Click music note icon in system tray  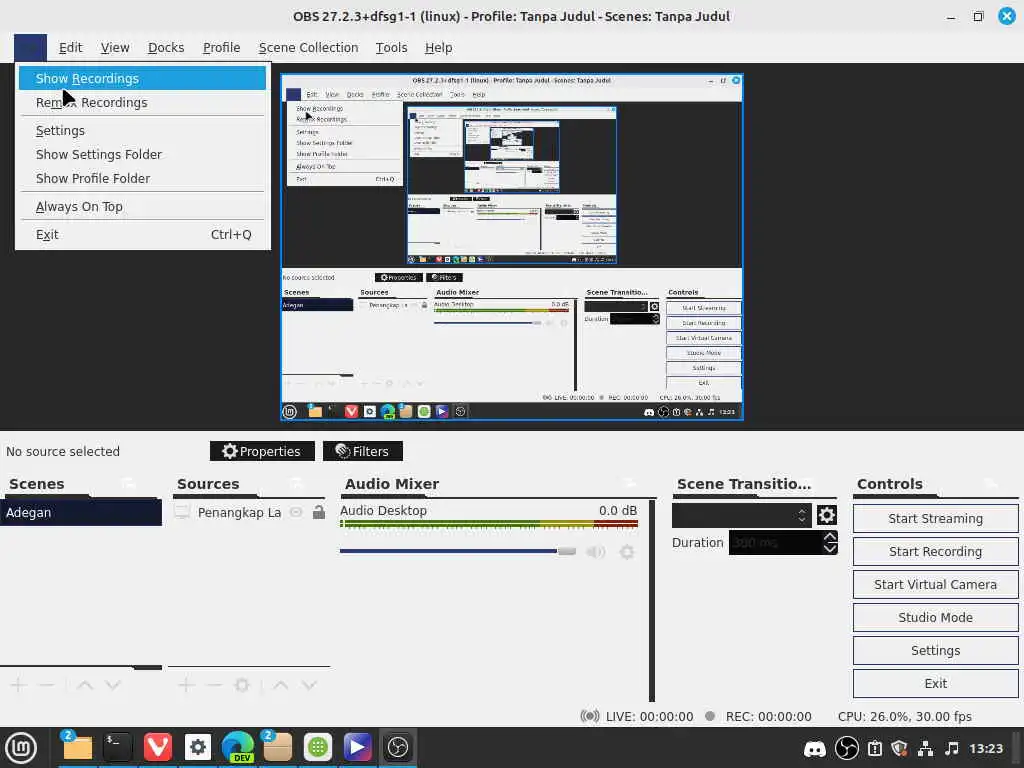pyautogui.click(x=952, y=748)
